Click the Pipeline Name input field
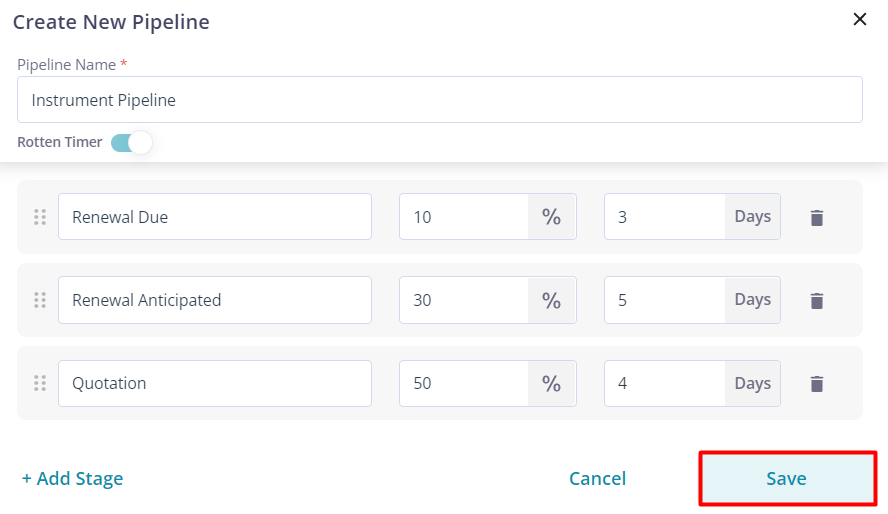 click(x=440, y=100)
